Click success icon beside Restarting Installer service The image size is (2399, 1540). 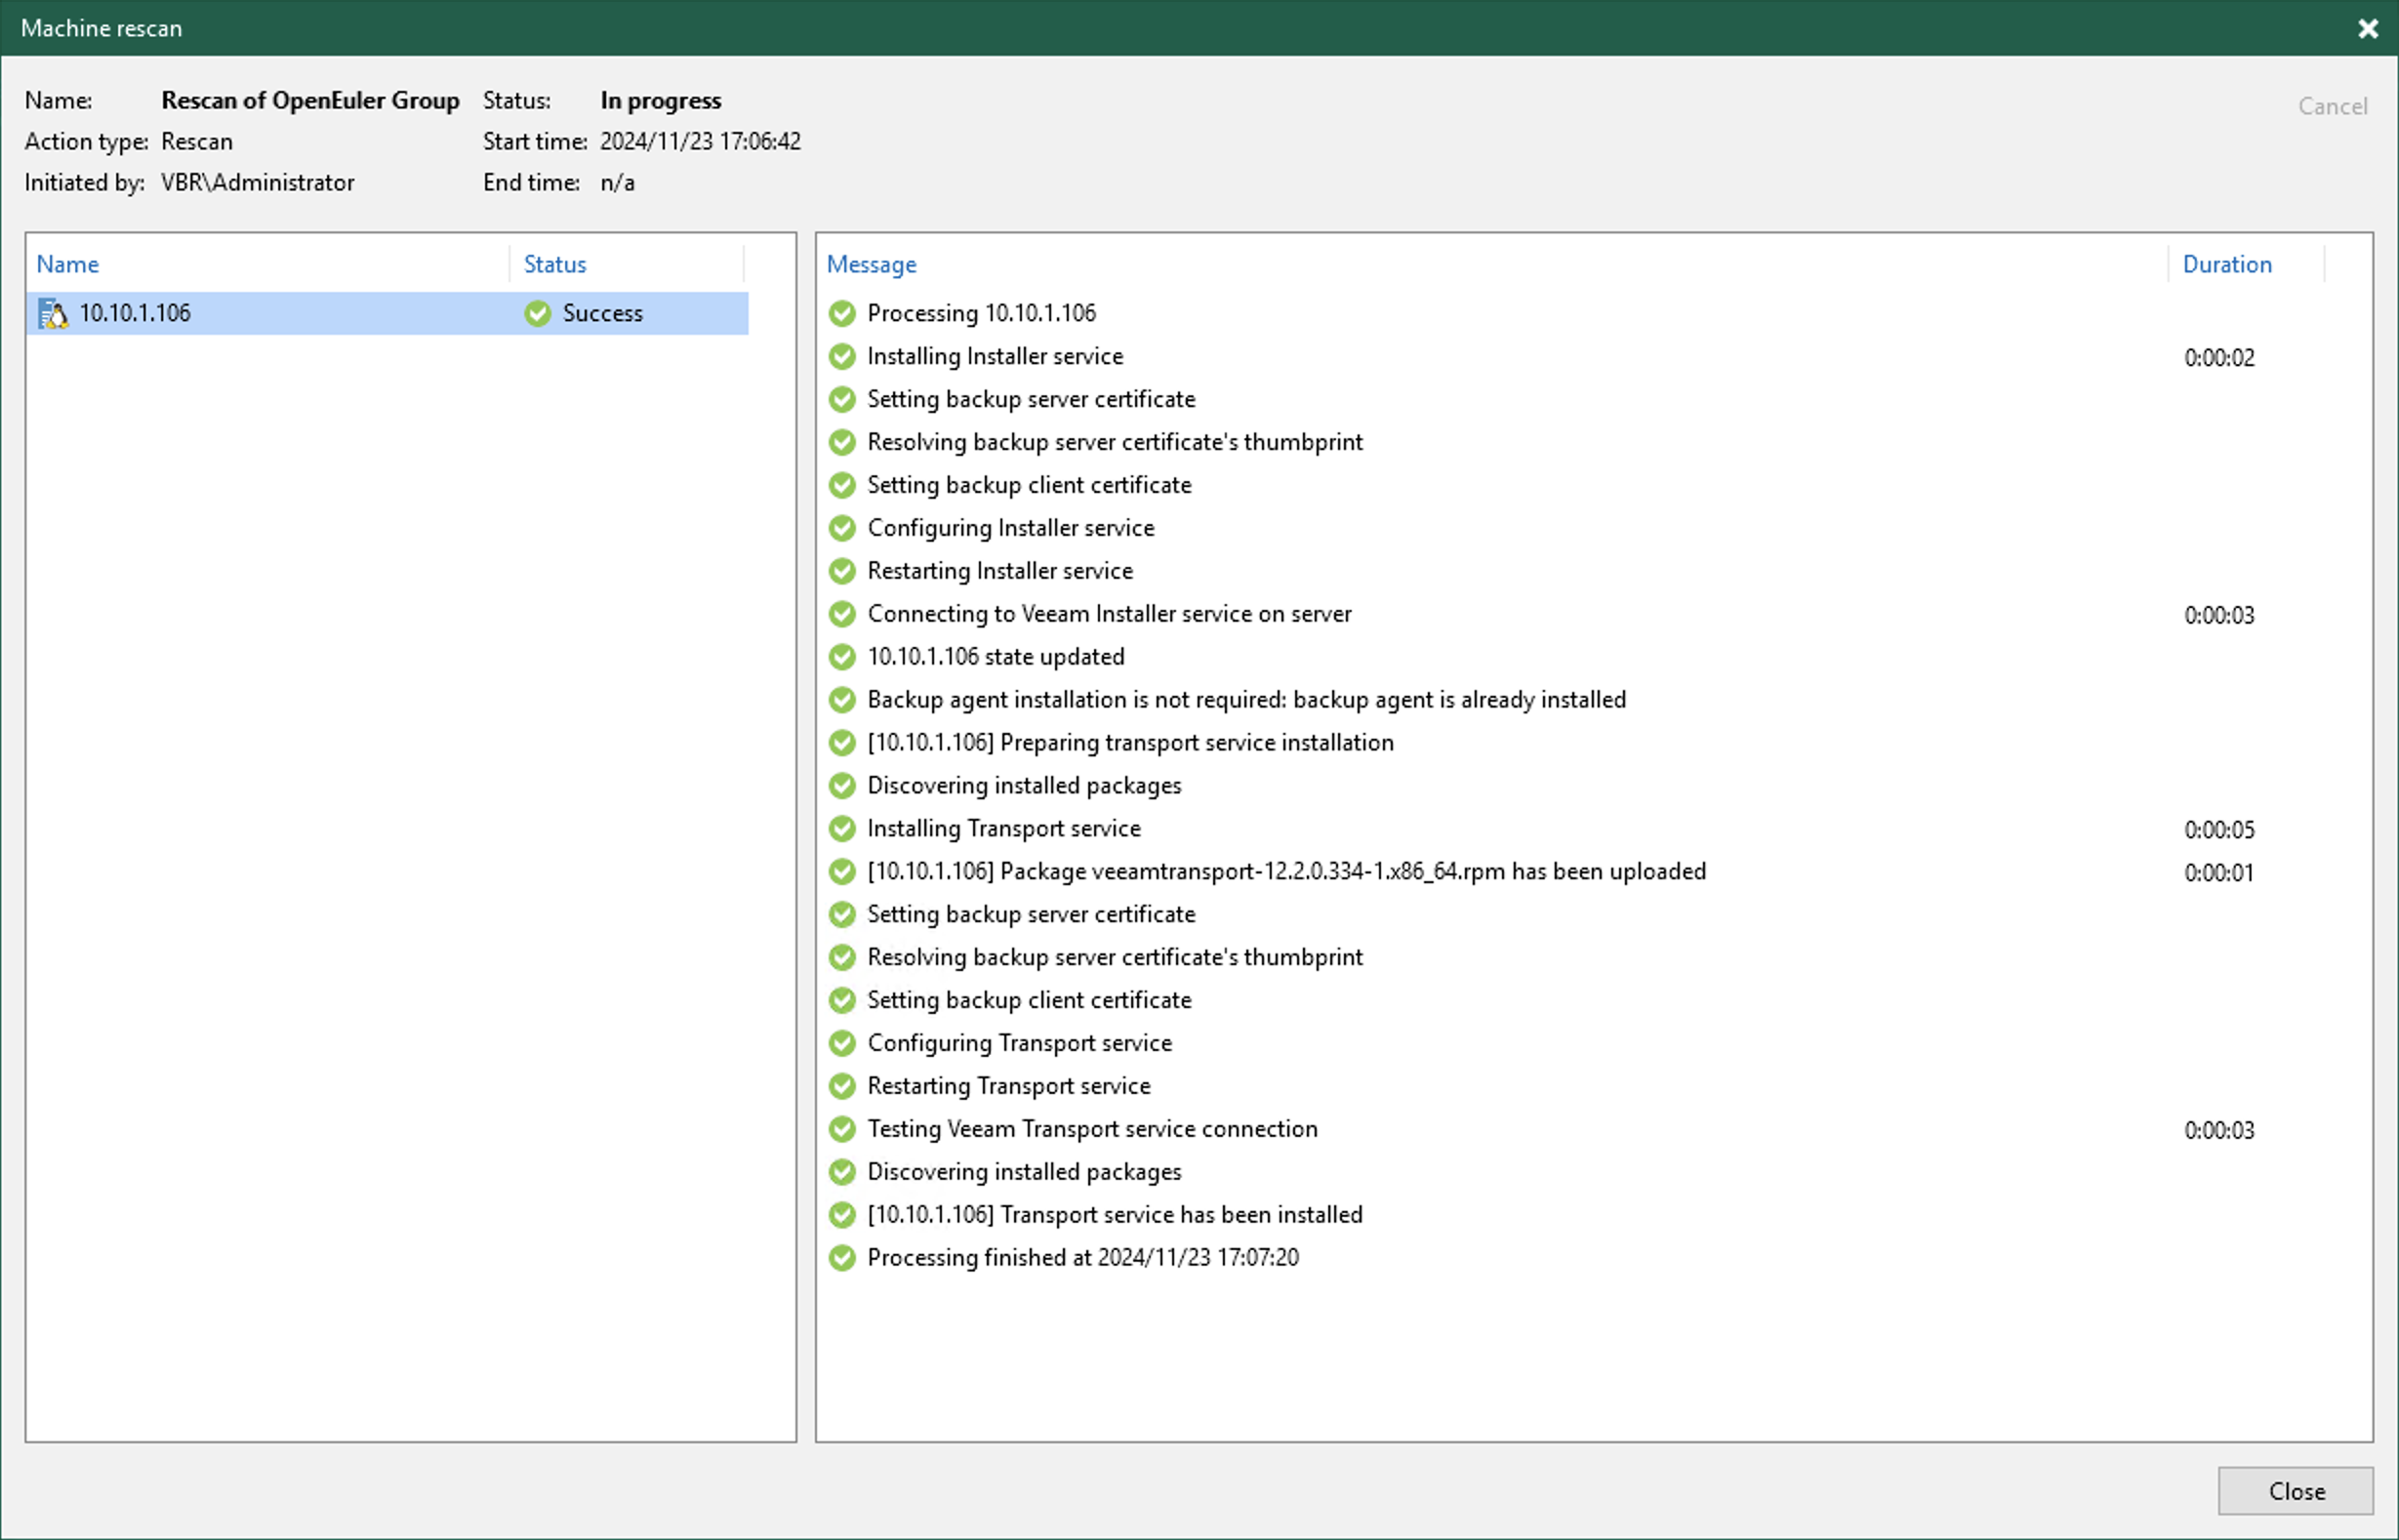point(842,571)
